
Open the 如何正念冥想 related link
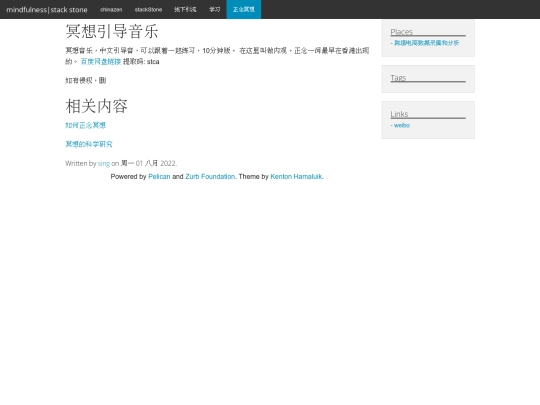[85, 125]
